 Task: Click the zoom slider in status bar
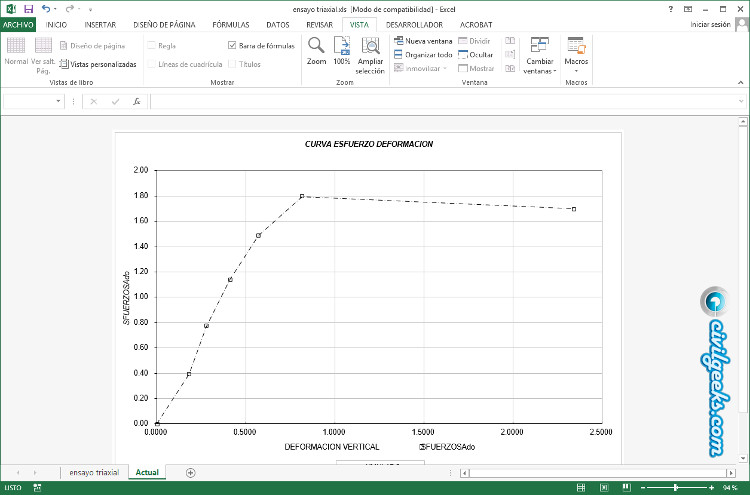click(677, 487)
